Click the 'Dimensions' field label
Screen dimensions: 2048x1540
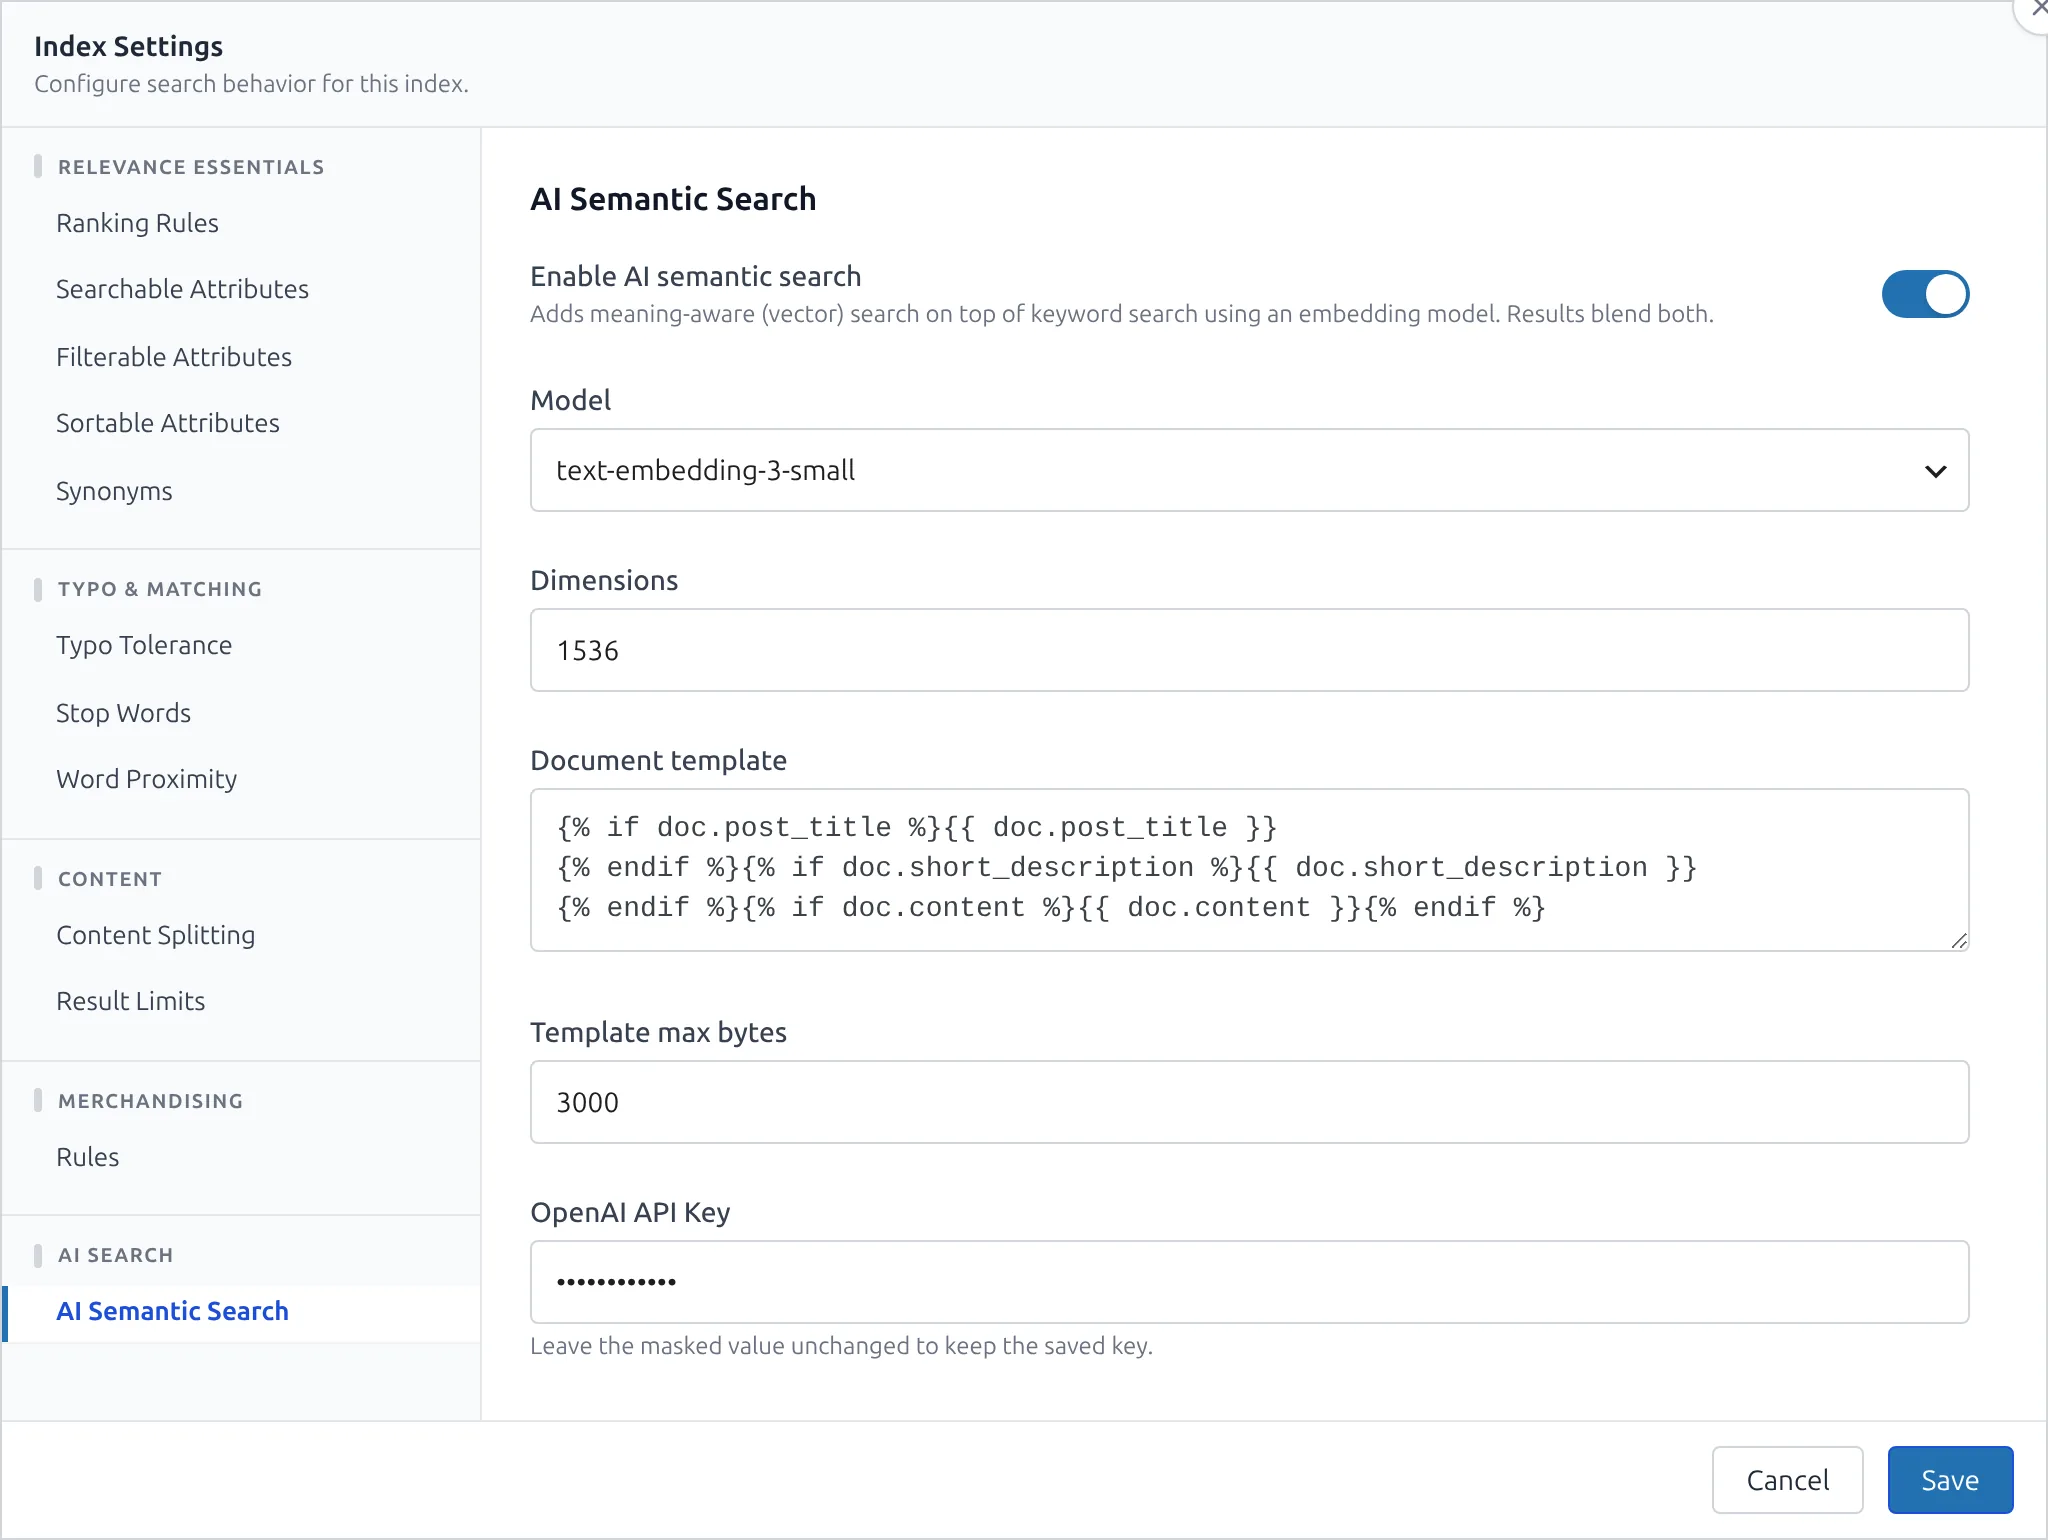coord(604,580)
